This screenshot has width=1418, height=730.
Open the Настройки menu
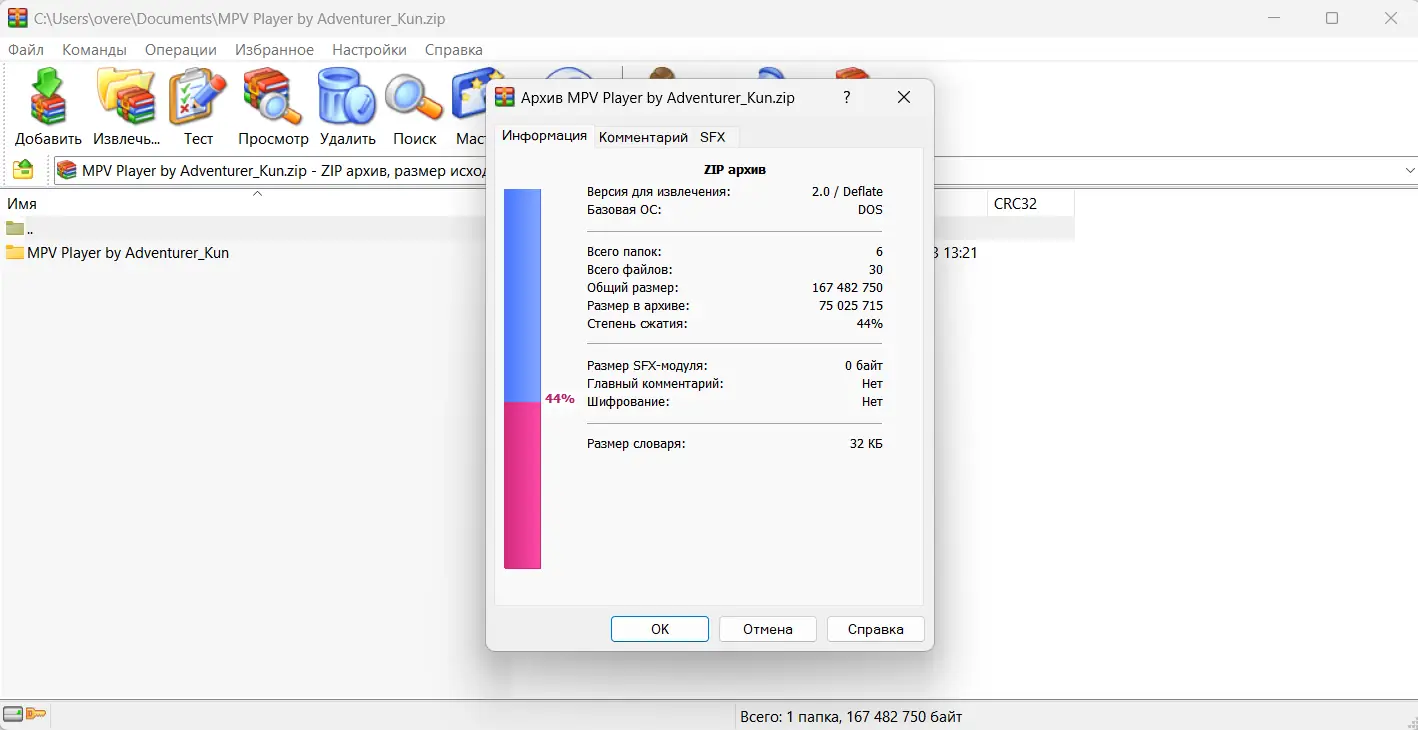[370, 50]
